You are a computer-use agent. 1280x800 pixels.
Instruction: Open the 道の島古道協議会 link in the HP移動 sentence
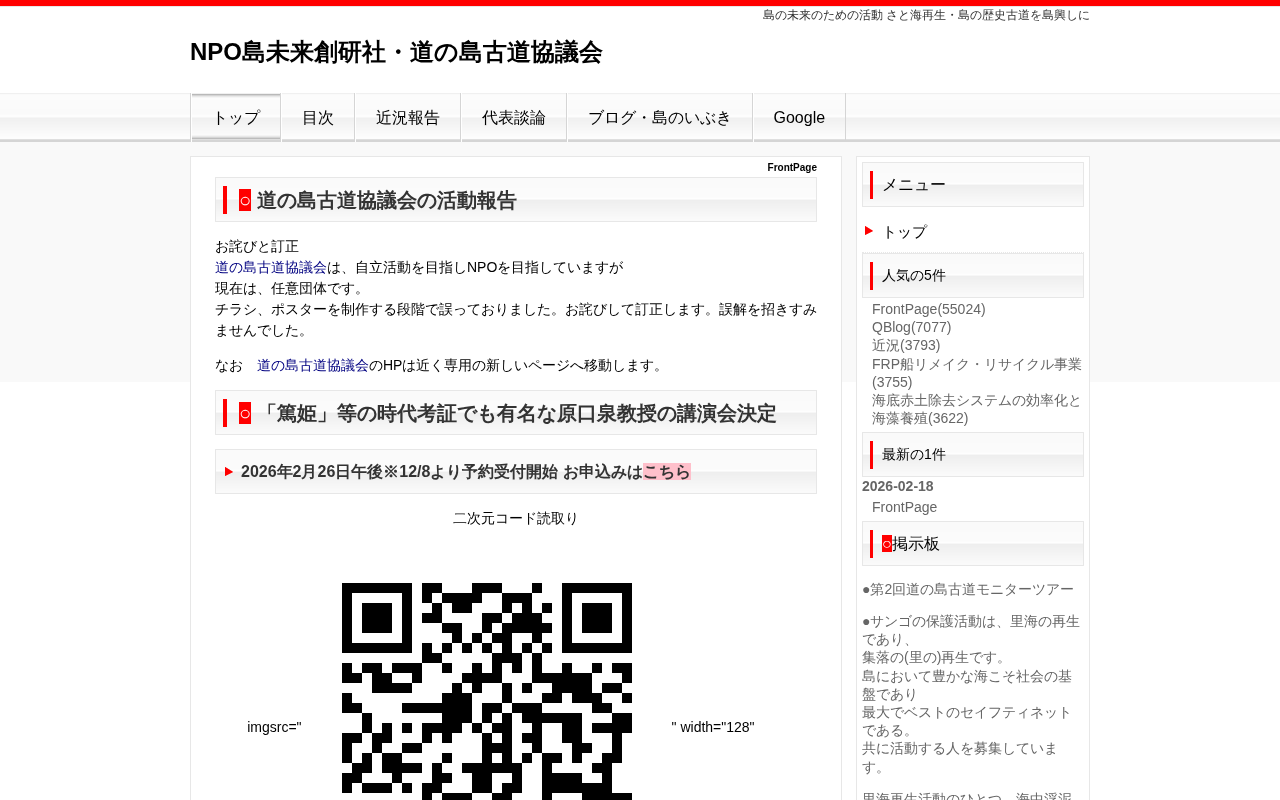(313, 365)
